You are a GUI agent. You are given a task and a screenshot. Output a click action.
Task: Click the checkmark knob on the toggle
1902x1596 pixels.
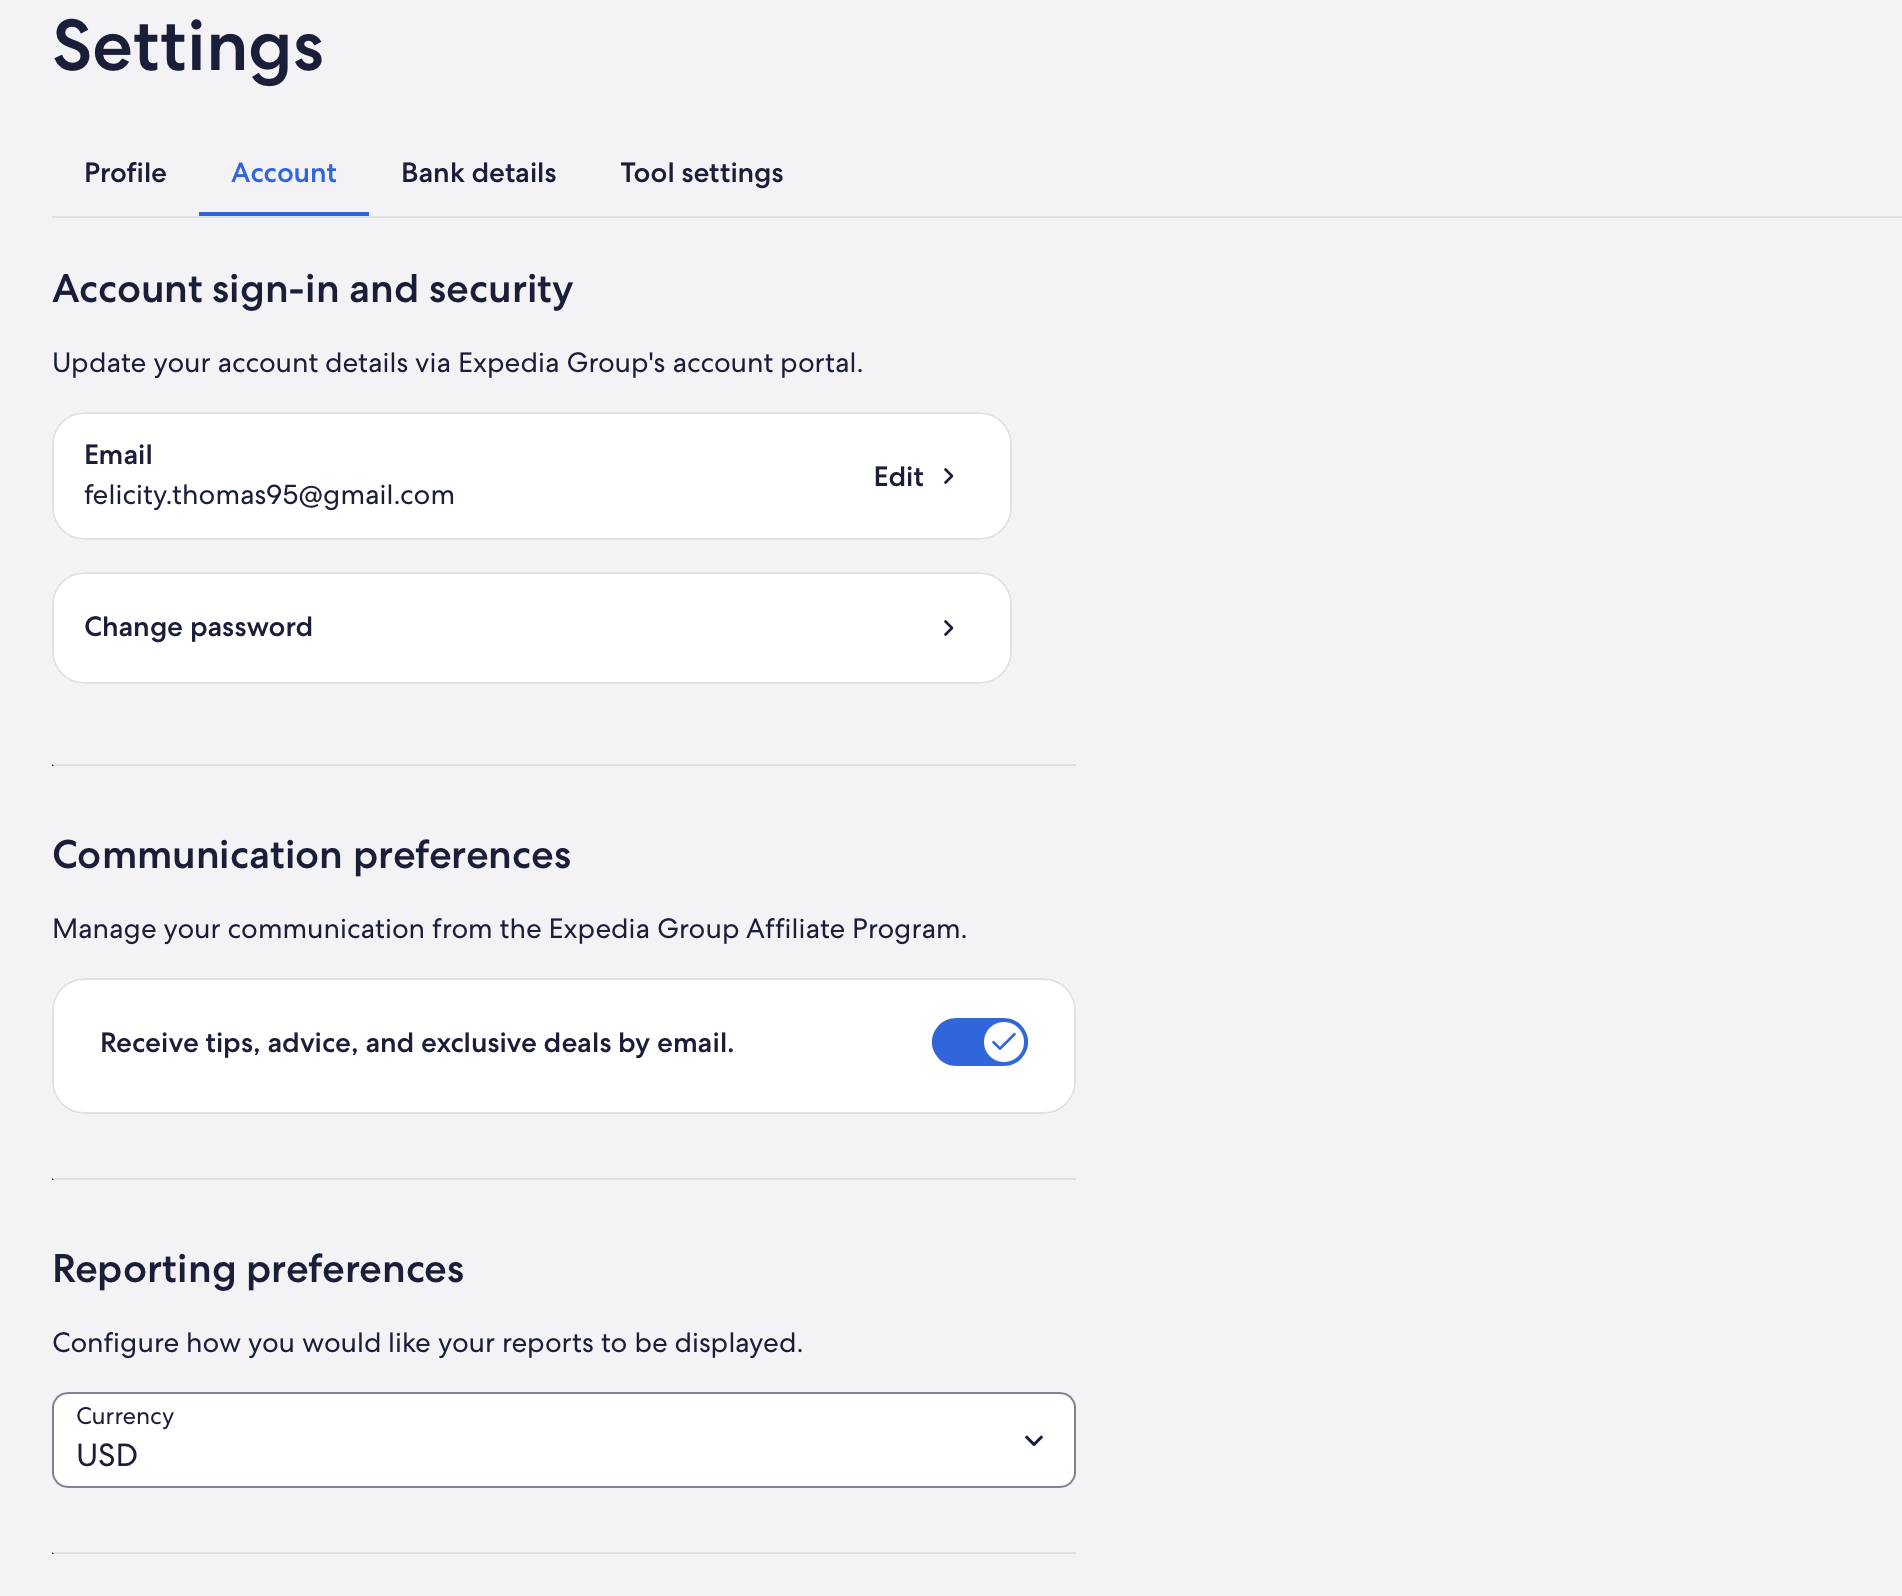click(x=1004, y=1042)
